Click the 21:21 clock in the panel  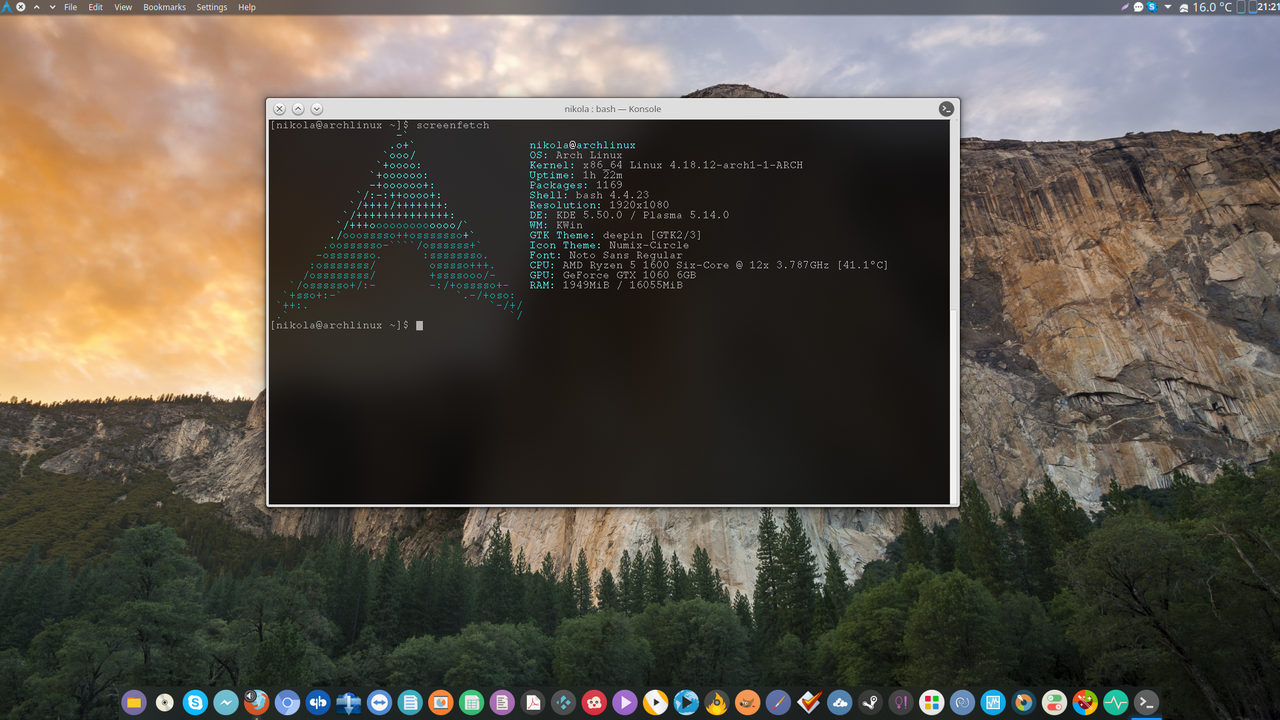(x=1268, y=7)
